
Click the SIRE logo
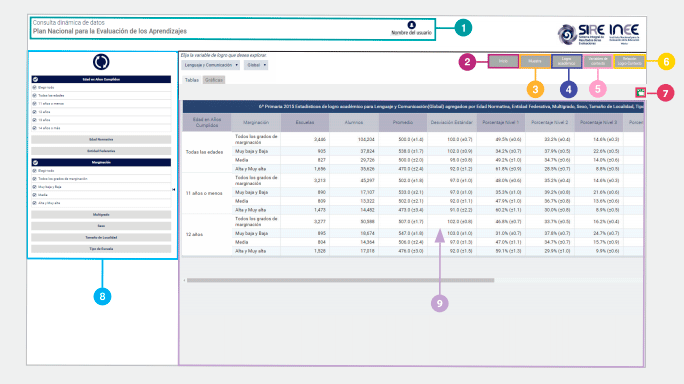581,34
